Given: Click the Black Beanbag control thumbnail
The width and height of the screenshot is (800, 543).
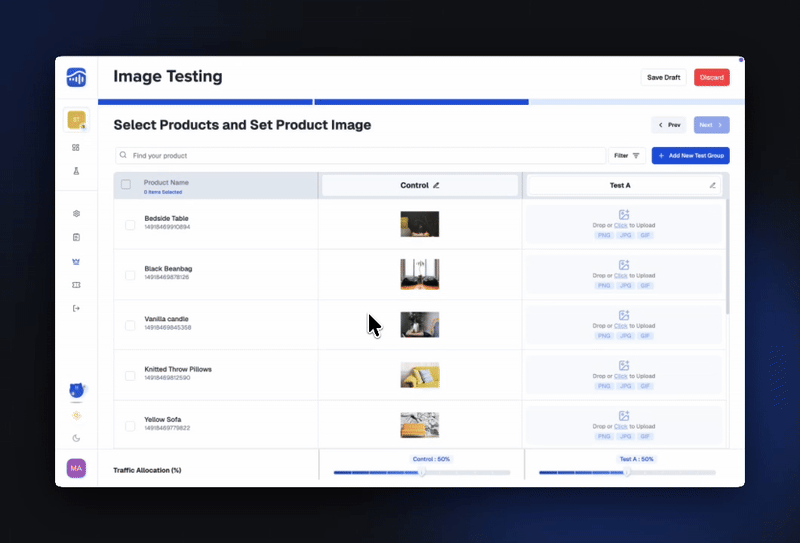Looking at the screenshot, I should coord(420,274).
